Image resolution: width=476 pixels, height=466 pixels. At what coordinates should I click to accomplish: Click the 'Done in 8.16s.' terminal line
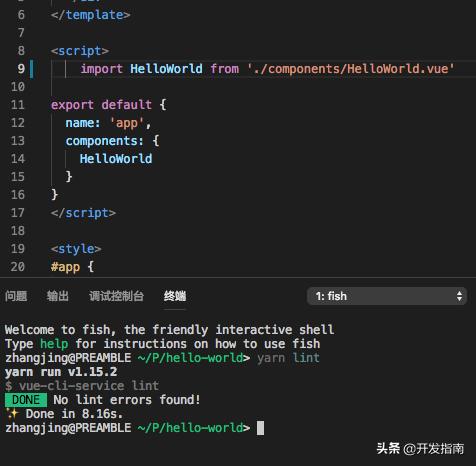point(74,414)
